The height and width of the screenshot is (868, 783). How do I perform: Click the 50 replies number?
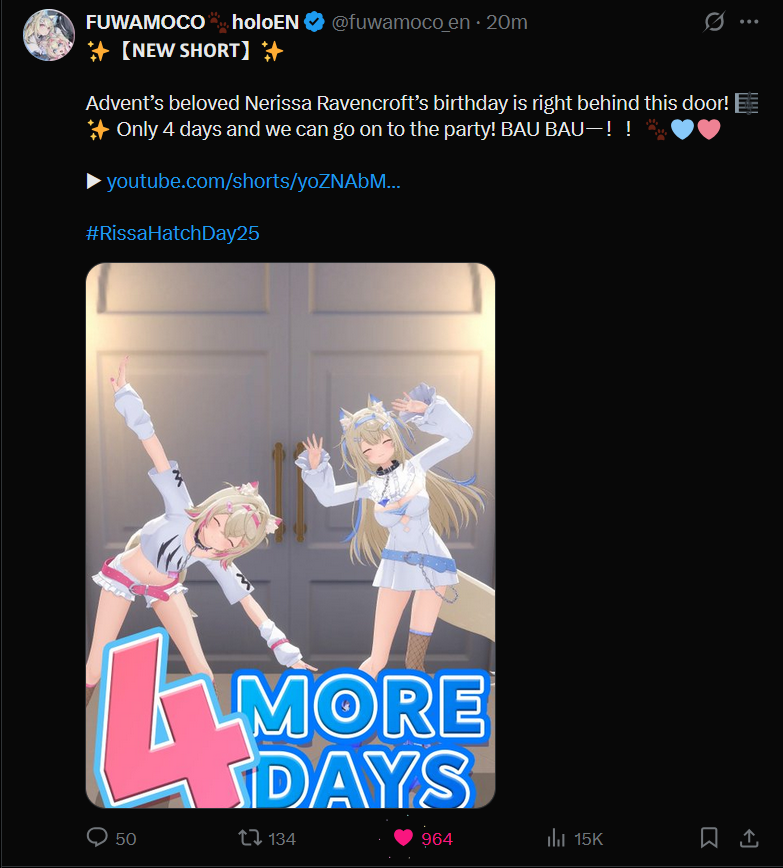pos(126,839)
